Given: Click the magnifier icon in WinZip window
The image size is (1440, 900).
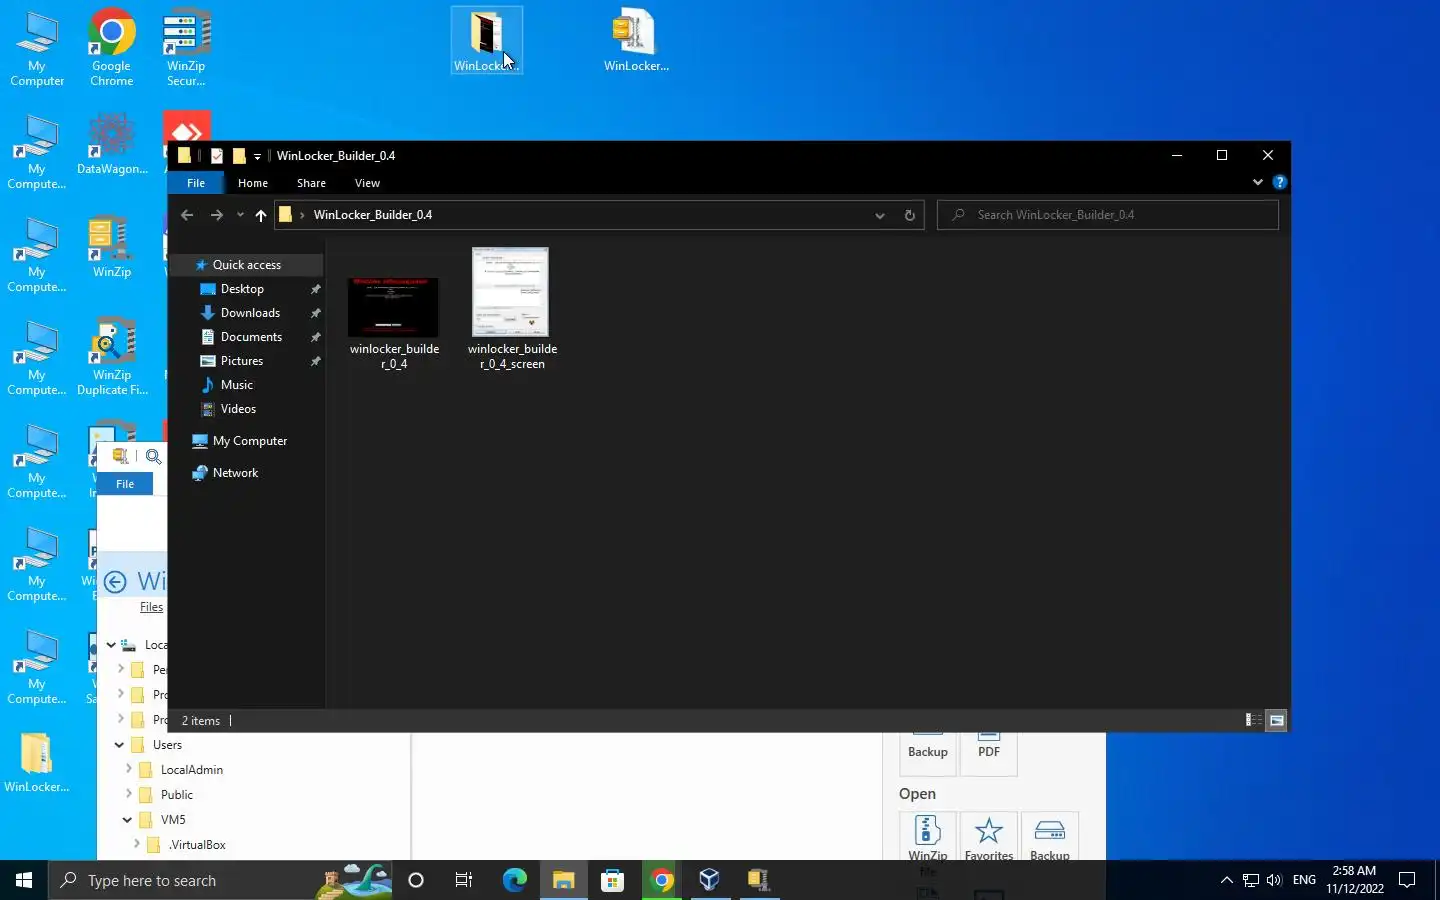Looking at the screenshot, I should click(153, 456).
